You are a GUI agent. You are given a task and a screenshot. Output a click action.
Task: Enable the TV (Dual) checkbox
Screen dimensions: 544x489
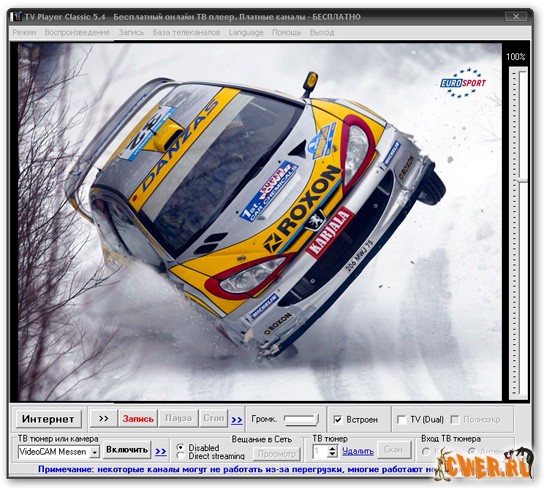coord(401,420)
